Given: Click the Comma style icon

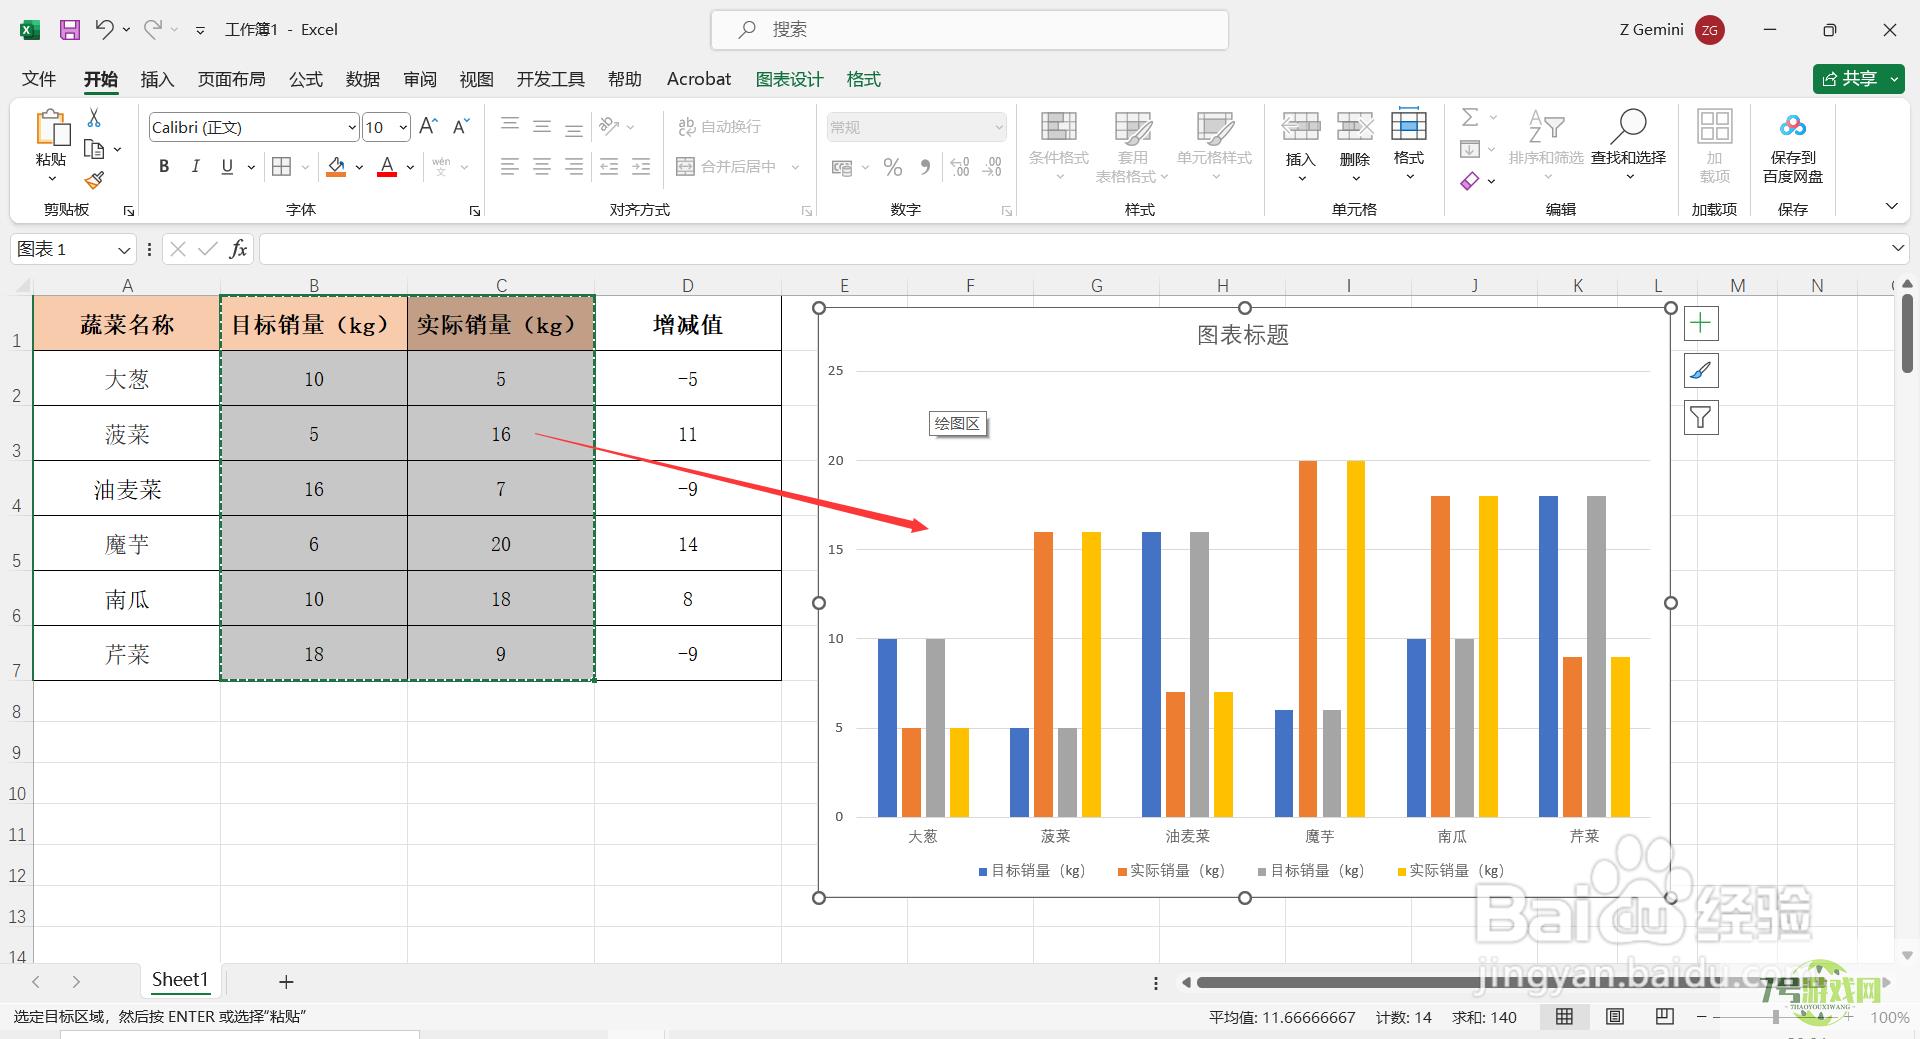Looking at the screenshot, I should (x=925, y=167).
